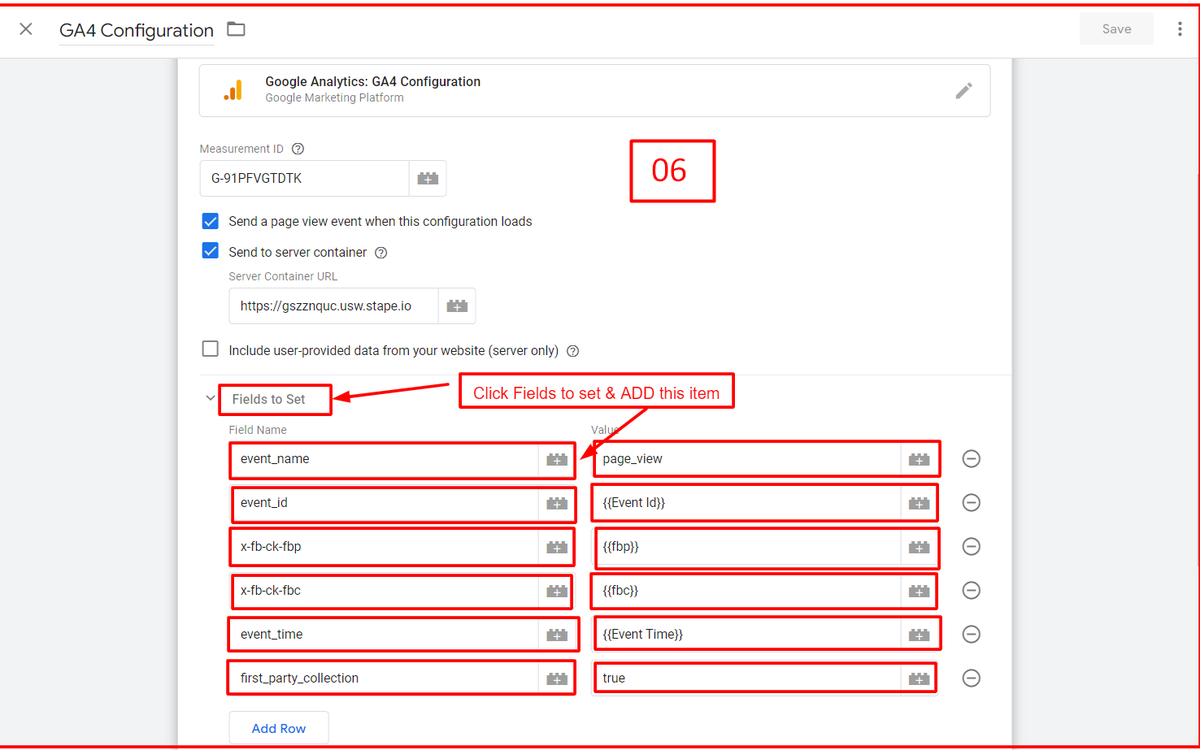This screenshot has height=750, width=1200.
Task: Remove the x-fb-ck-fbc row
Action: [x=971, y=591]
